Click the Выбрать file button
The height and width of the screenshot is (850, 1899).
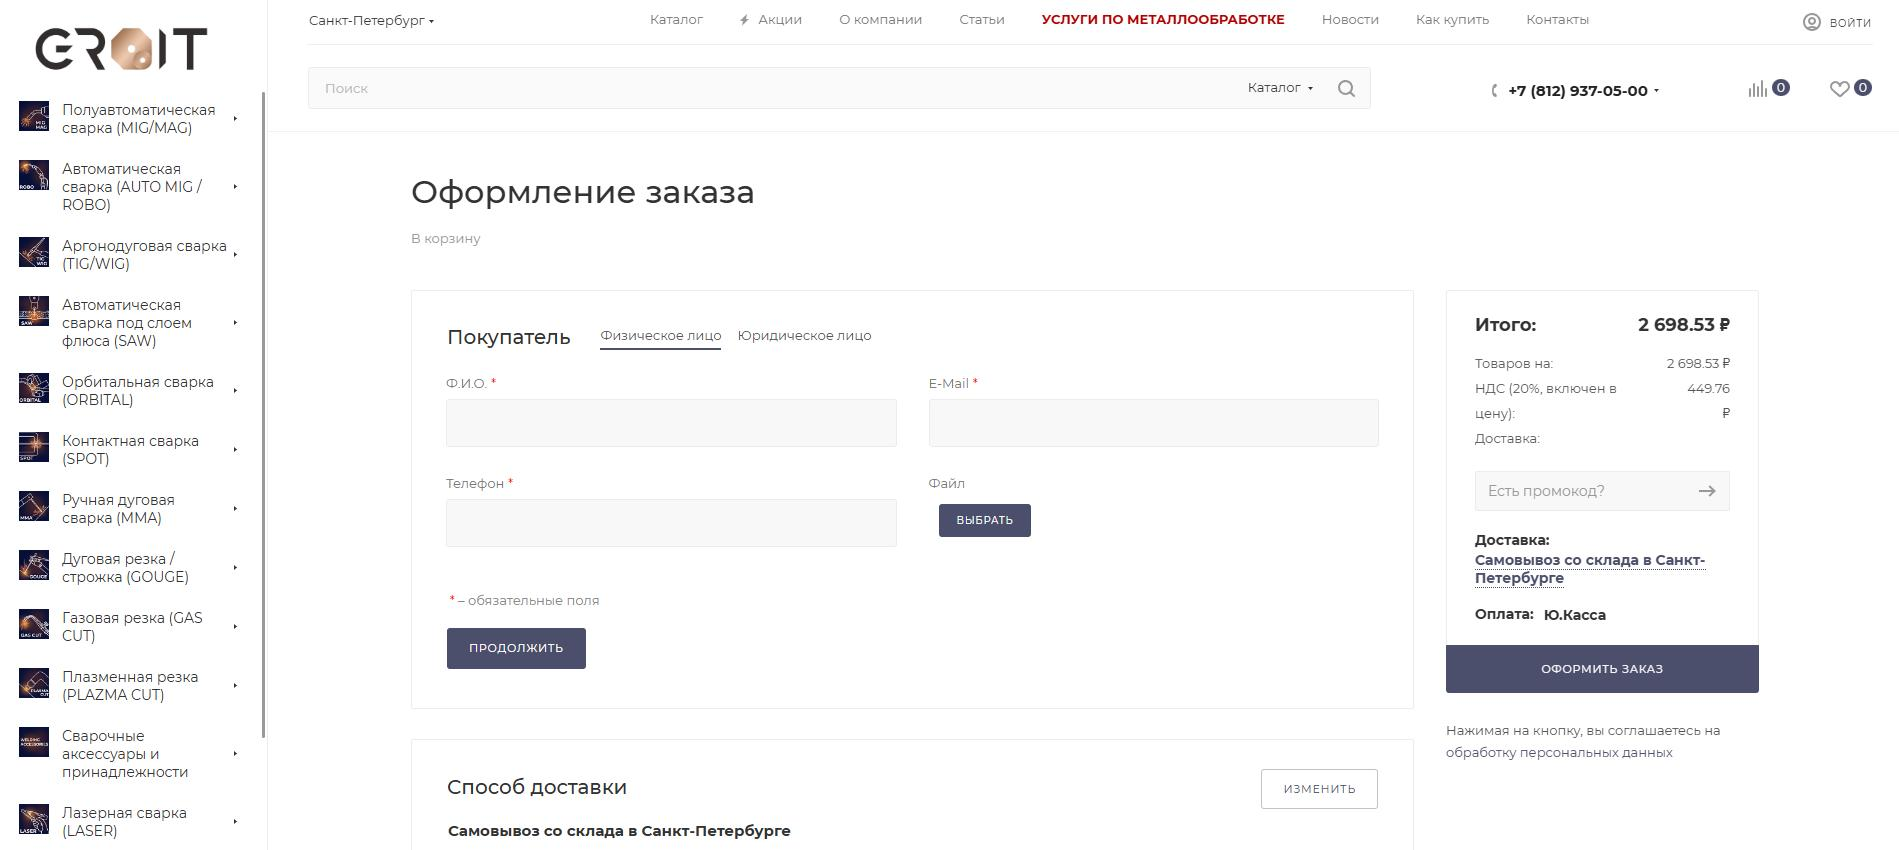(985, 520)
